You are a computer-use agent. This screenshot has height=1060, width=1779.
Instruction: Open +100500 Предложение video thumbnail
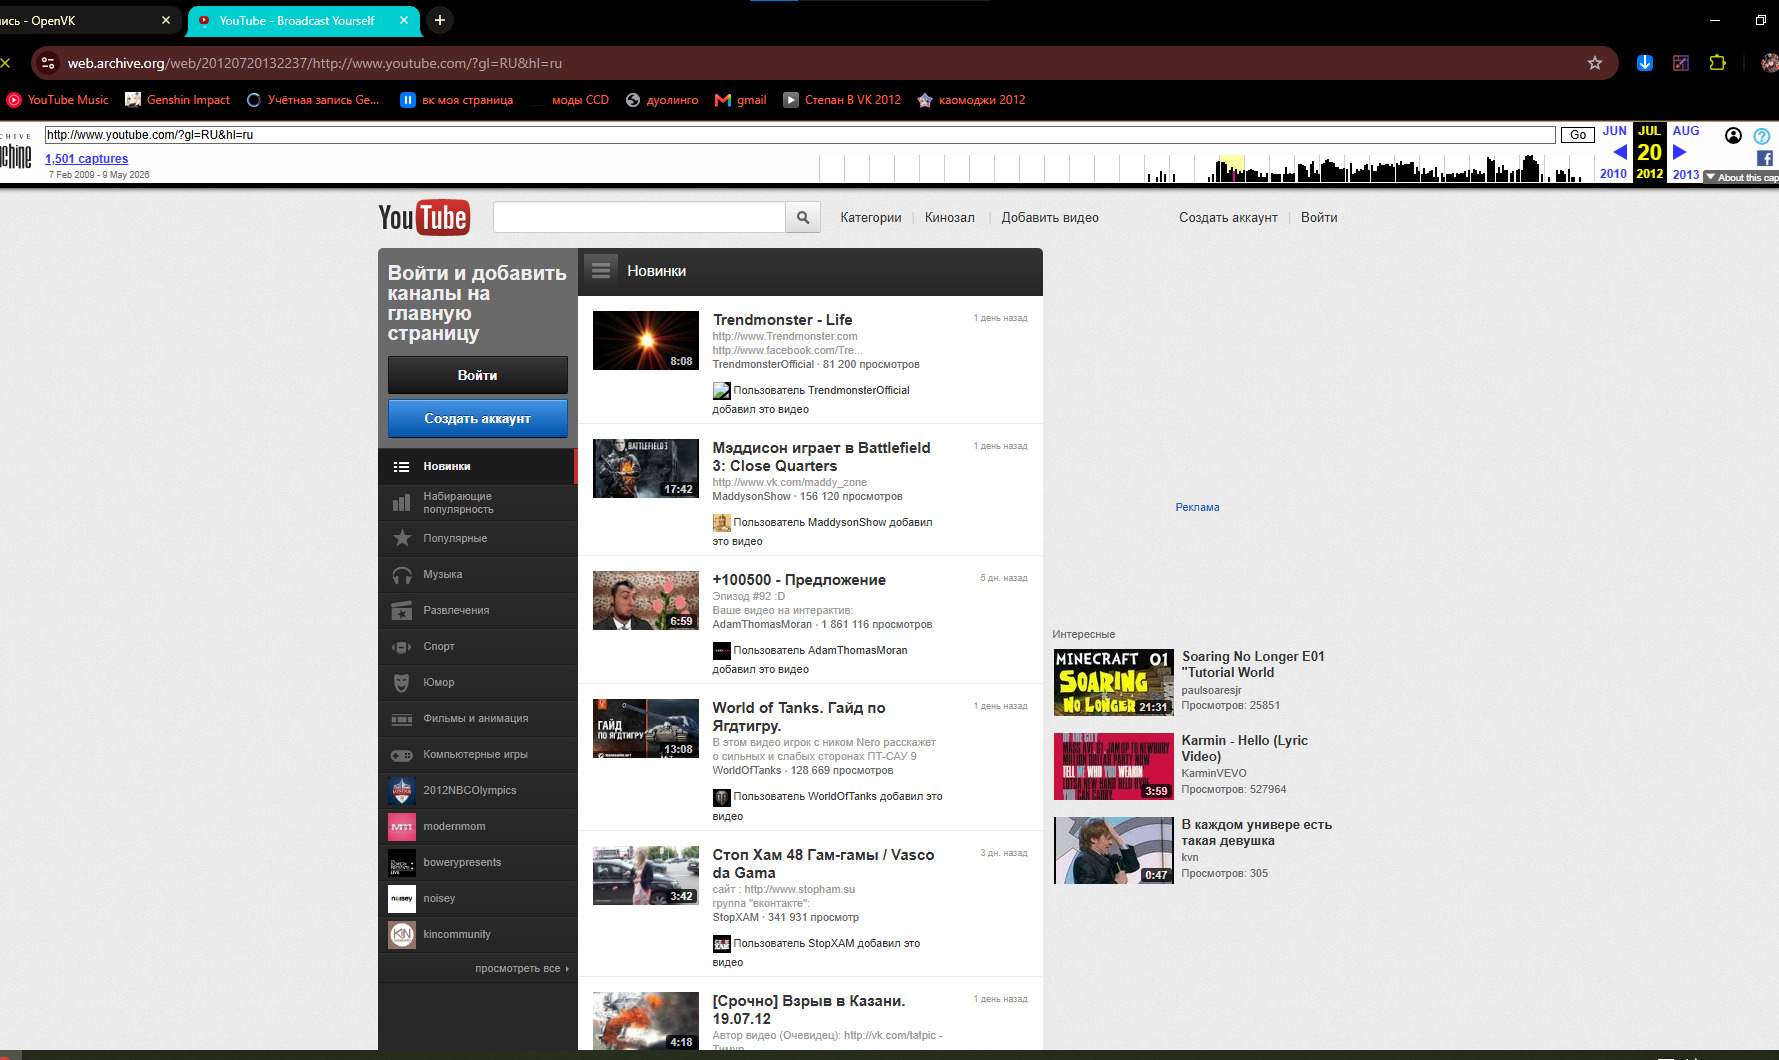click(646, 601)
